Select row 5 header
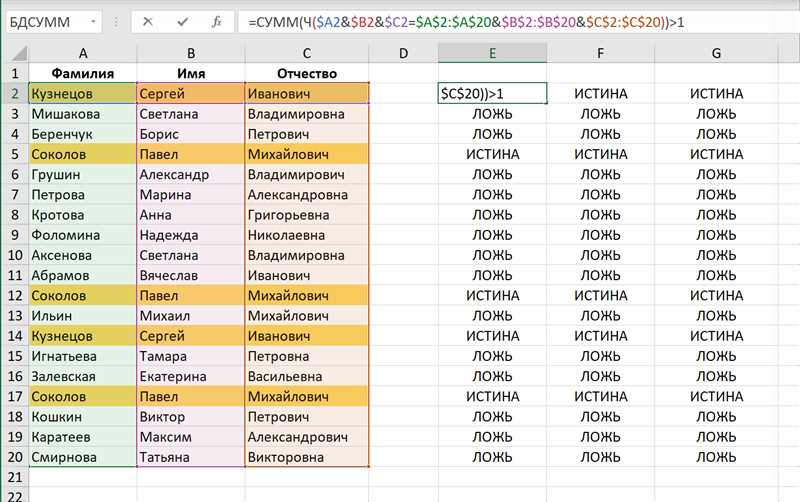This screenshot has height=502, width=800. point(15,154)
